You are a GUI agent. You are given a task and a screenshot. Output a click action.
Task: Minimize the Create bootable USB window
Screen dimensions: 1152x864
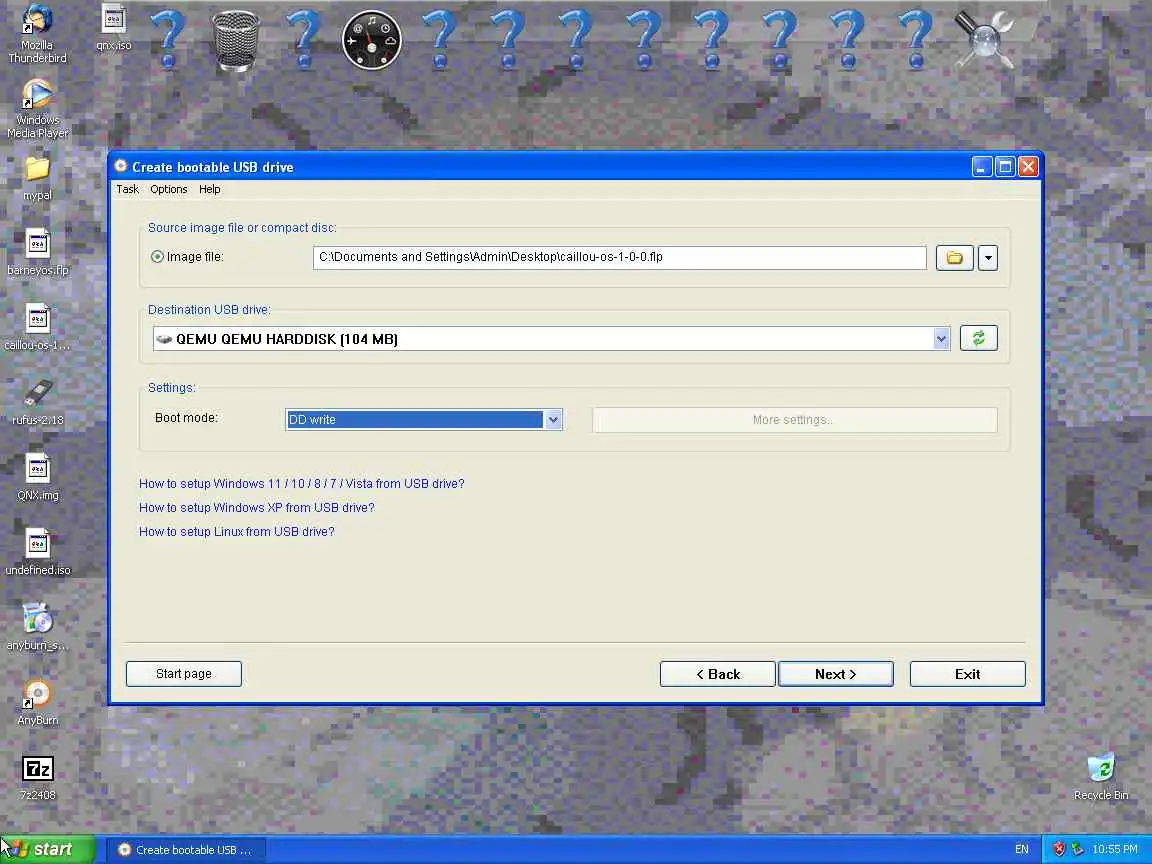[982, 167]
